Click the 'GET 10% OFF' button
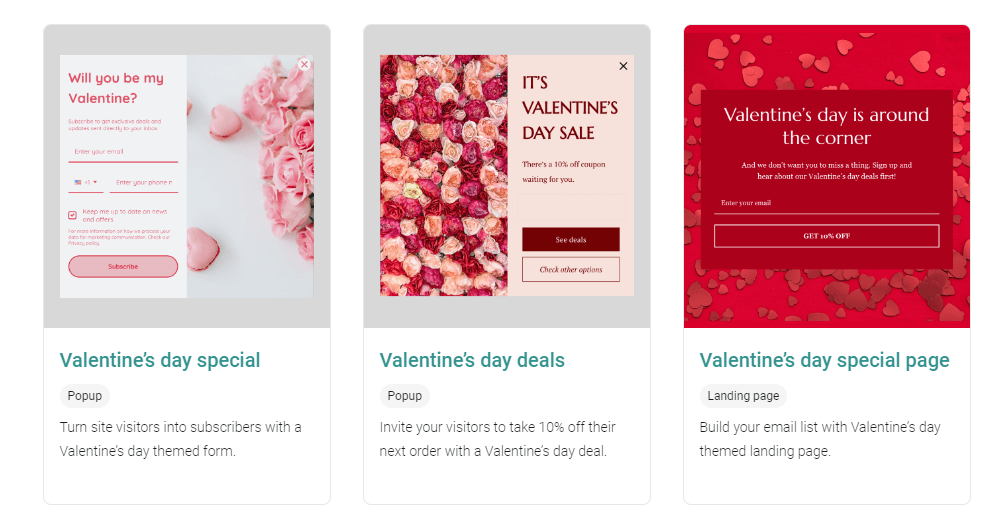1005x526 pixels. pyautogui.click(x=826, y=236)
